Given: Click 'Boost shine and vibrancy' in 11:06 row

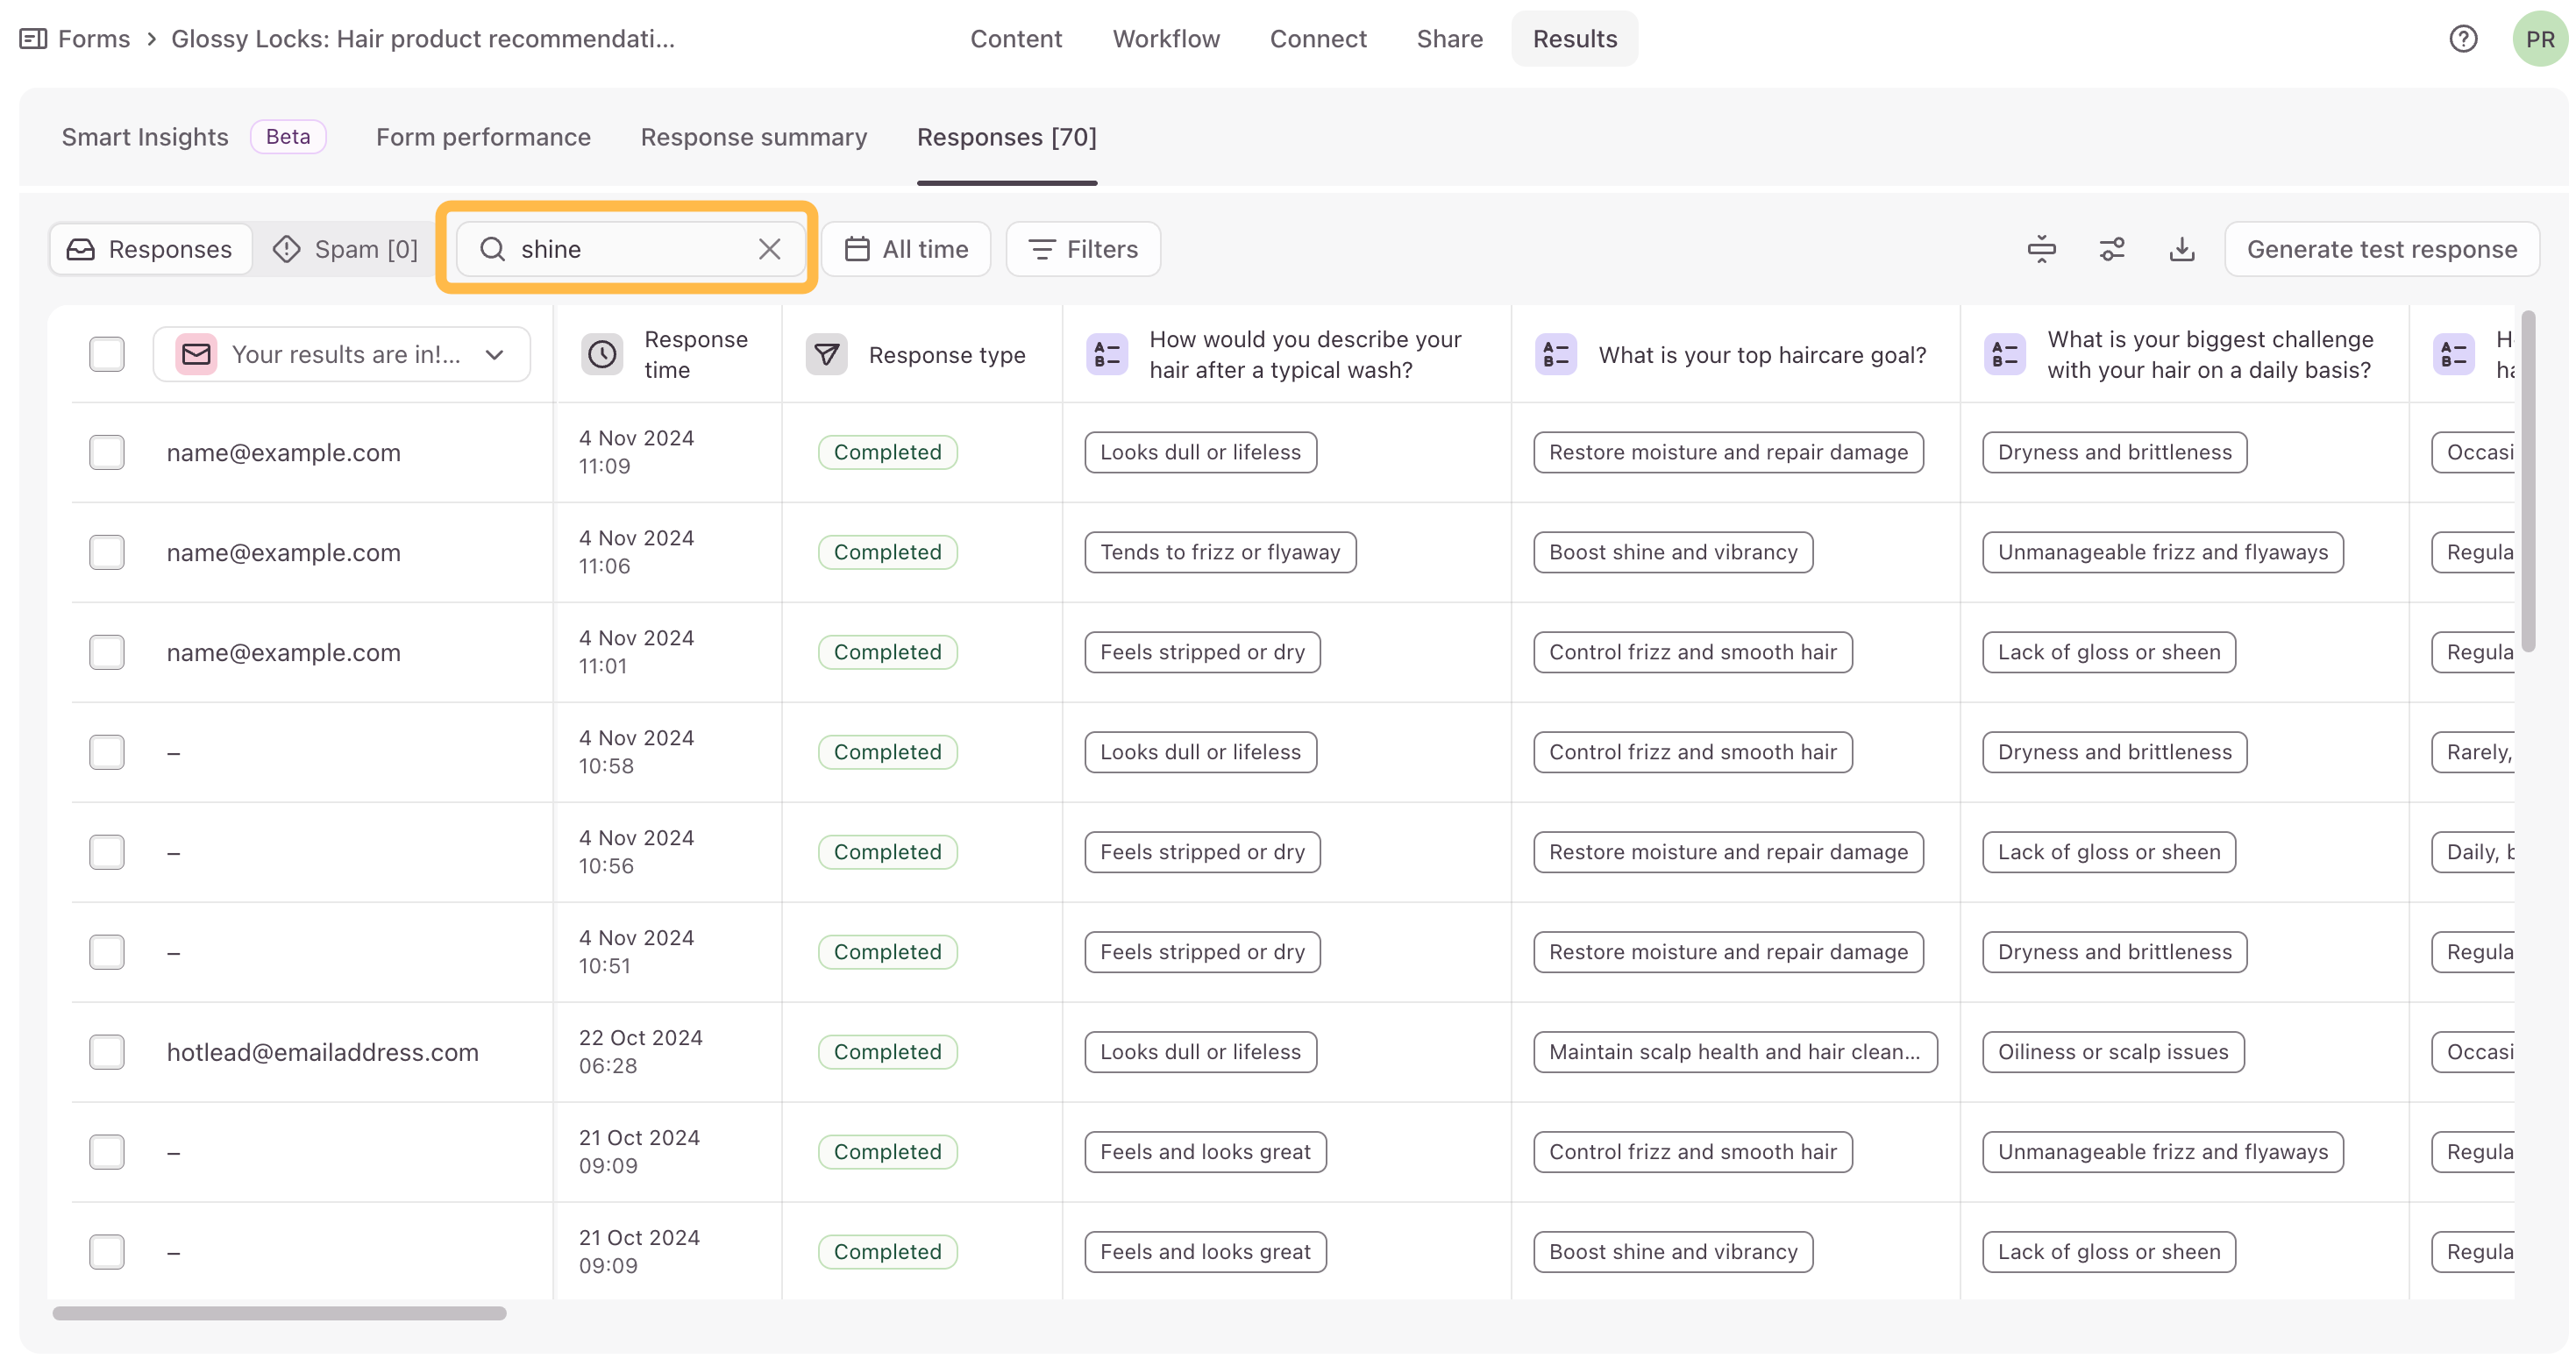Looking at the screenshot, I should 1673,552.
